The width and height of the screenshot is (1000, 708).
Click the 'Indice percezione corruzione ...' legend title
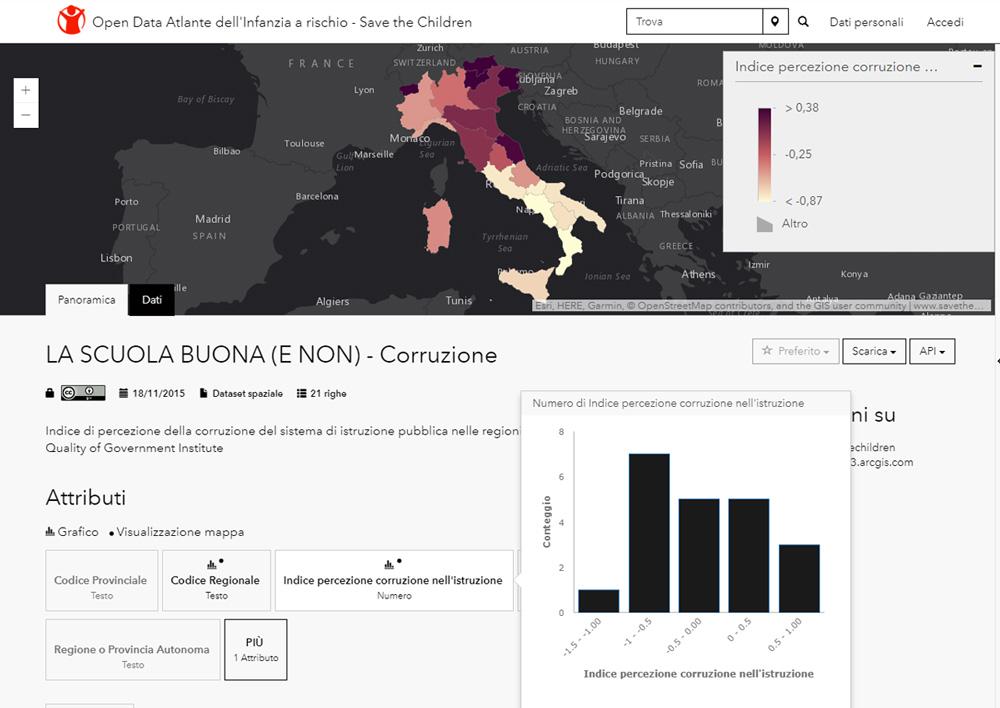click(836, 67)
